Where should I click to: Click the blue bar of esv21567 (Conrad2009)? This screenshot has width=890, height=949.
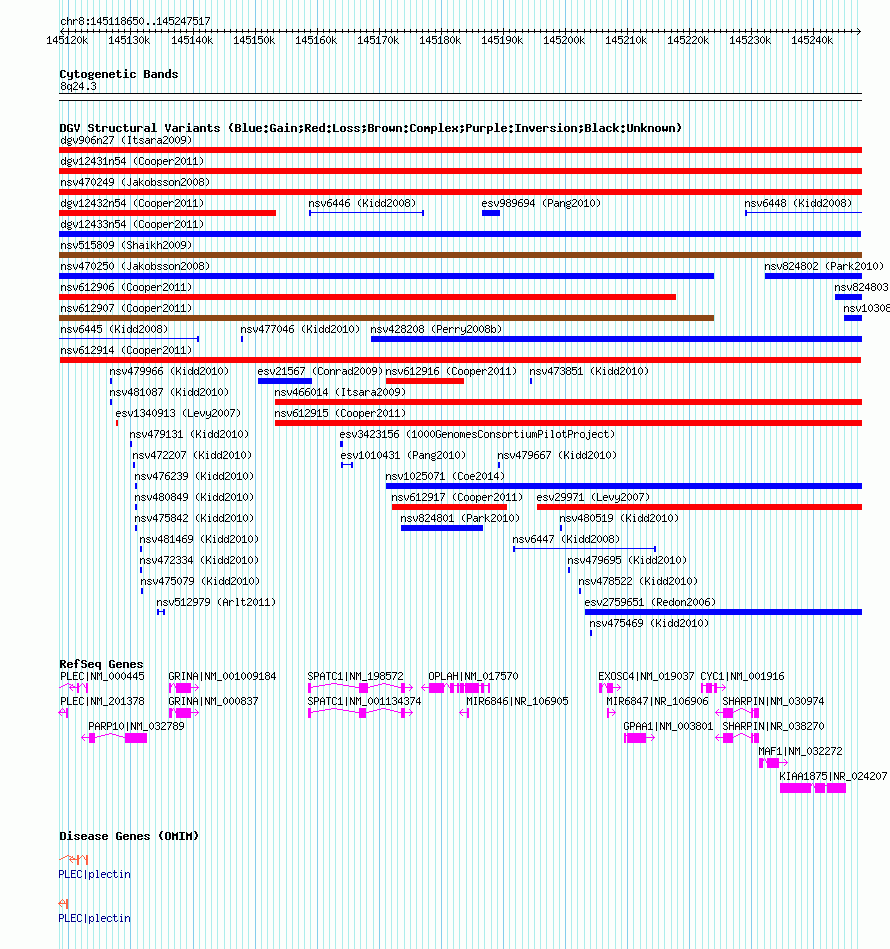pyautogui.click(x=284, y=381)
